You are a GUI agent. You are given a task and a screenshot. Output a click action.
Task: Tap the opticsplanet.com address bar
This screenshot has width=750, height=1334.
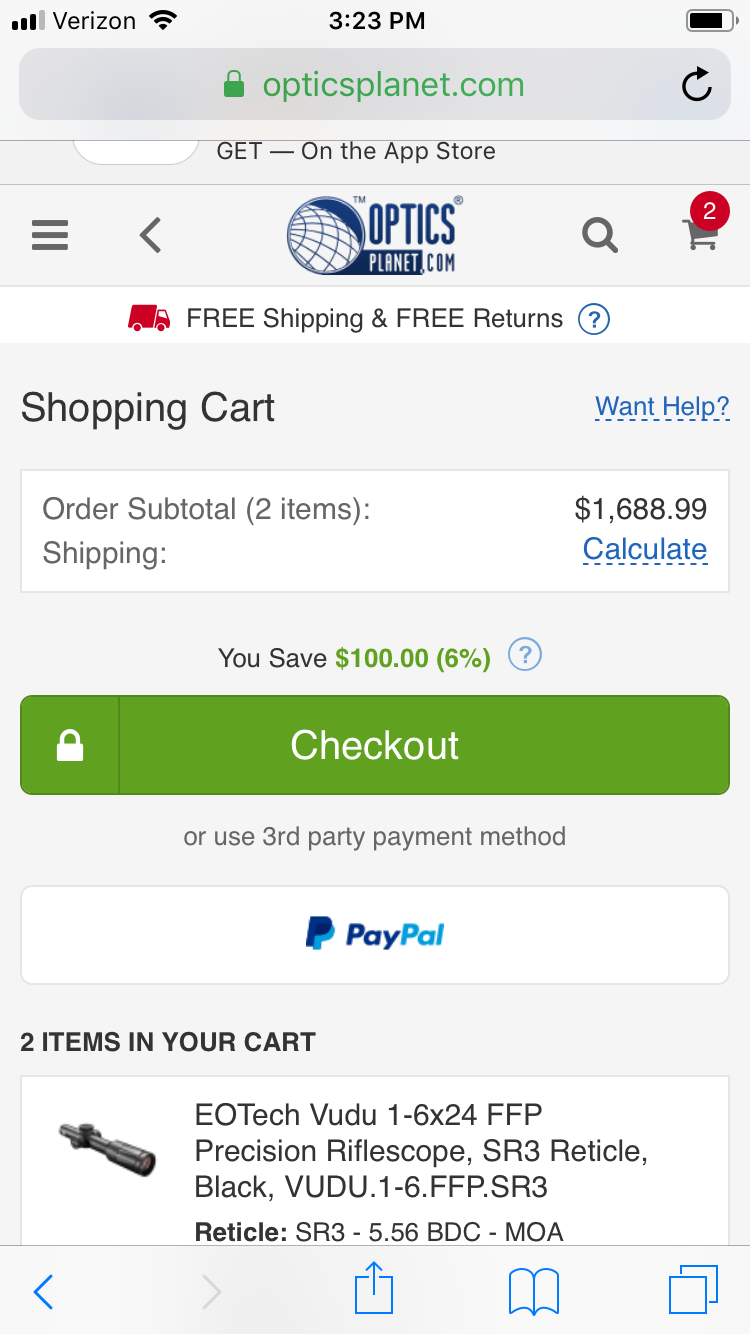[375, 85]
